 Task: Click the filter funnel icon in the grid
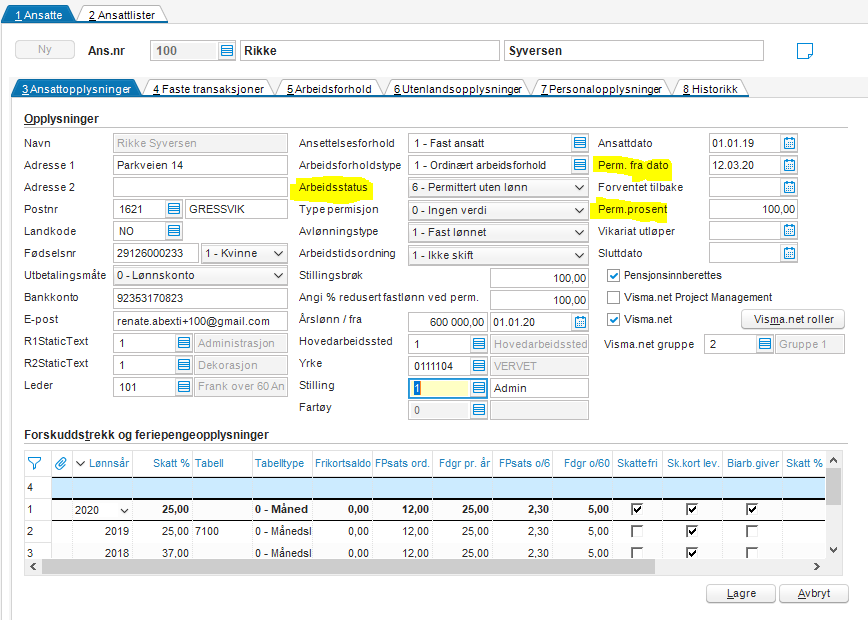[35, 463]
